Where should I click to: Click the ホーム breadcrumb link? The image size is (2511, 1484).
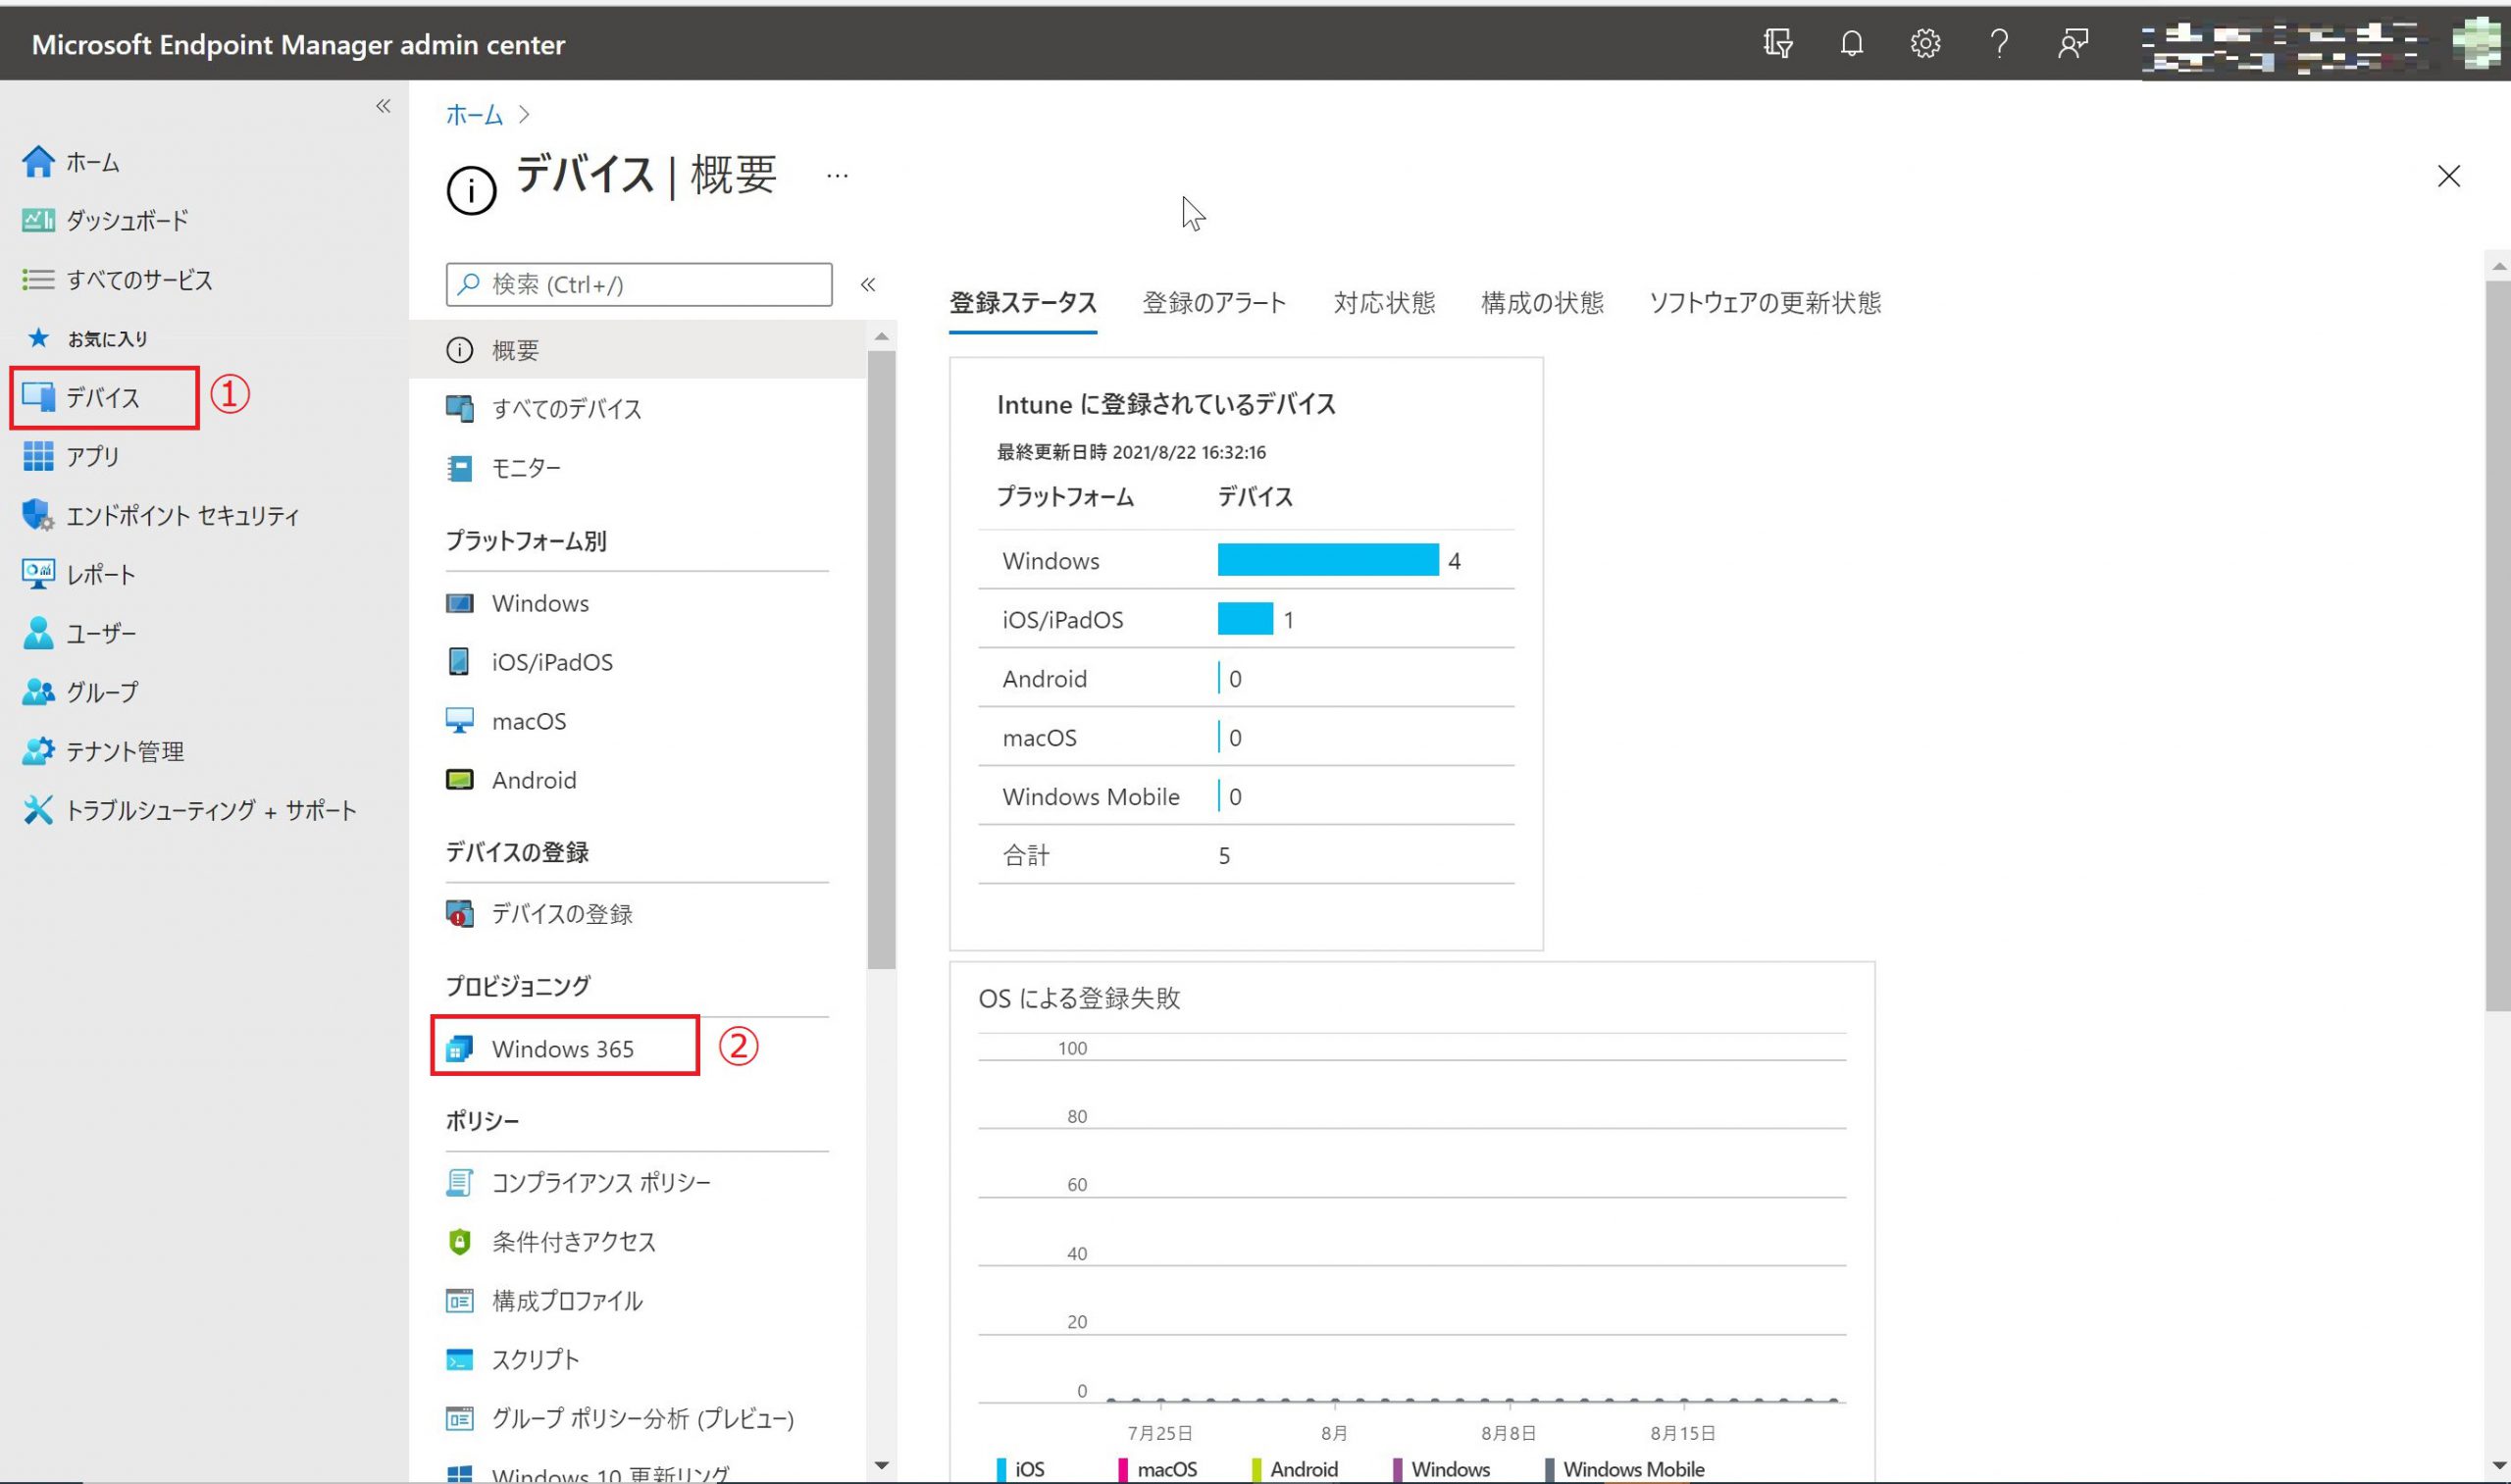(474, 115)
